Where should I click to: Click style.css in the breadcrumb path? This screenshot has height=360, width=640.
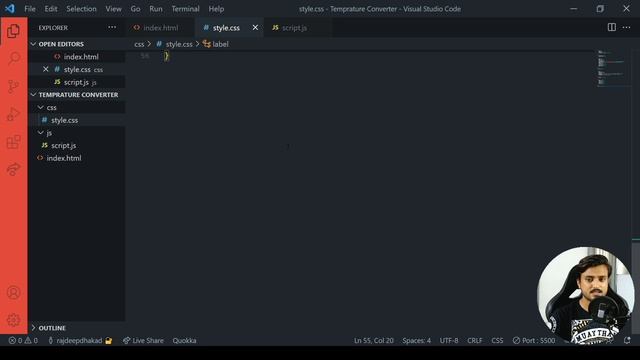(x=174, y=44)
